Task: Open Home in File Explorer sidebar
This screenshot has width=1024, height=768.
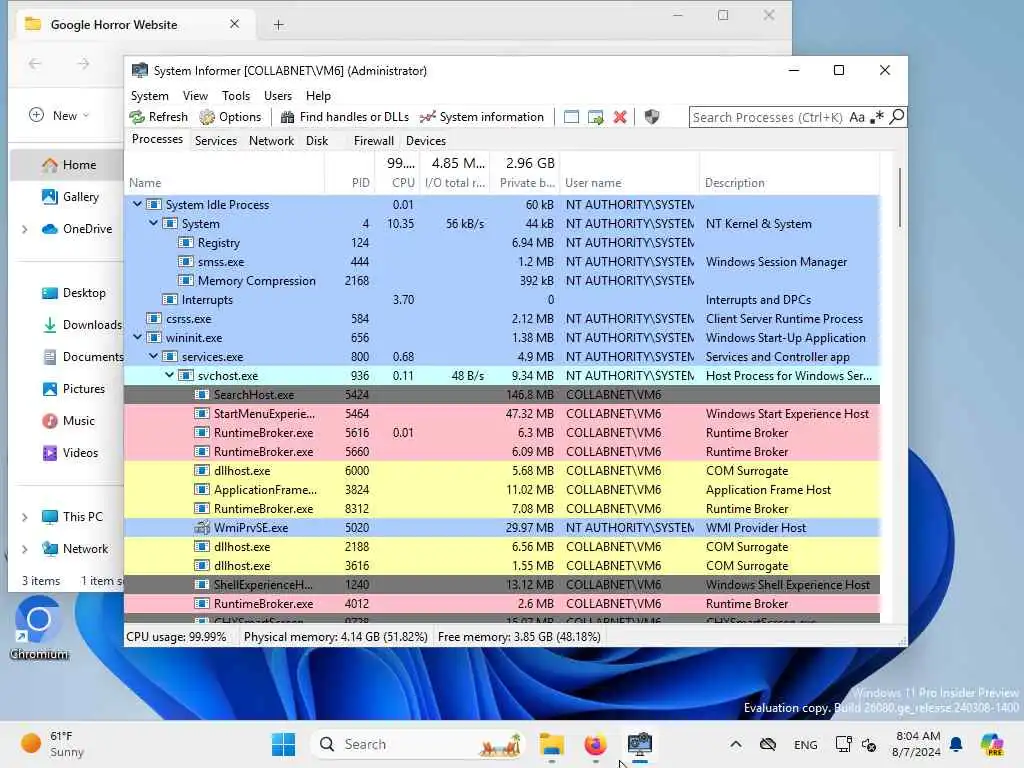Action: [x=69, y=165]
